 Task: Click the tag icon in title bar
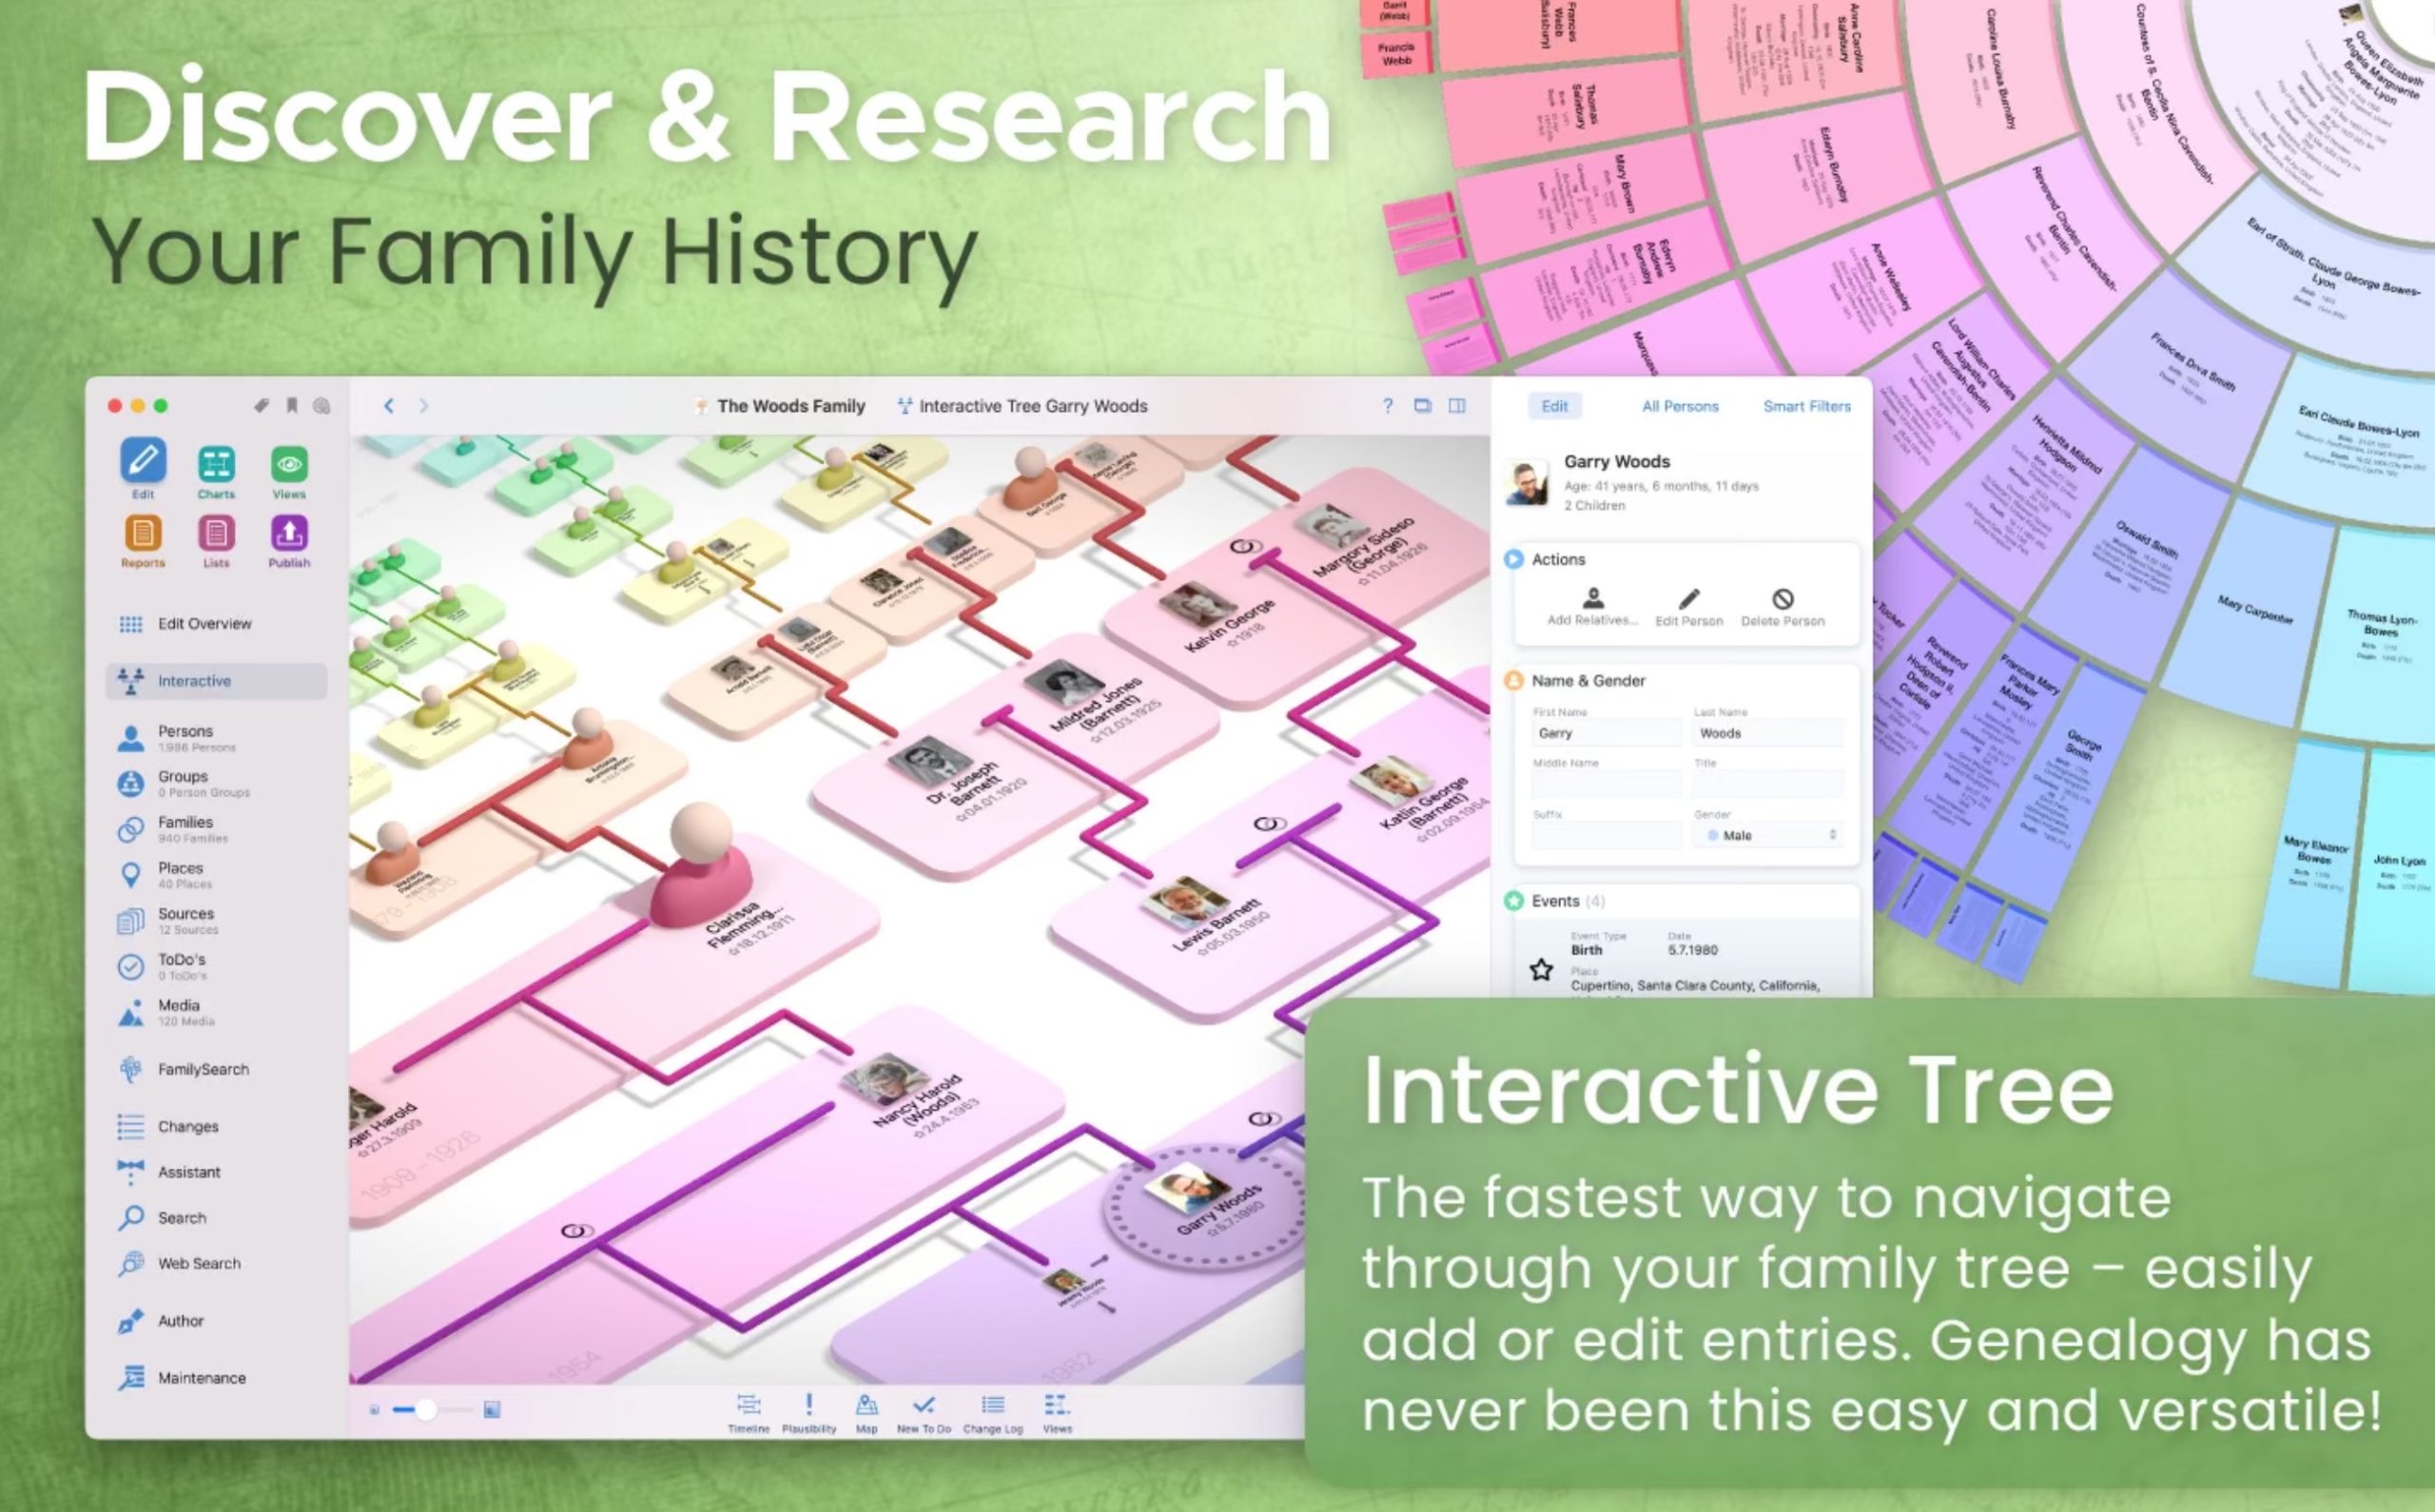pyautogui.click(x=261, y=405)
